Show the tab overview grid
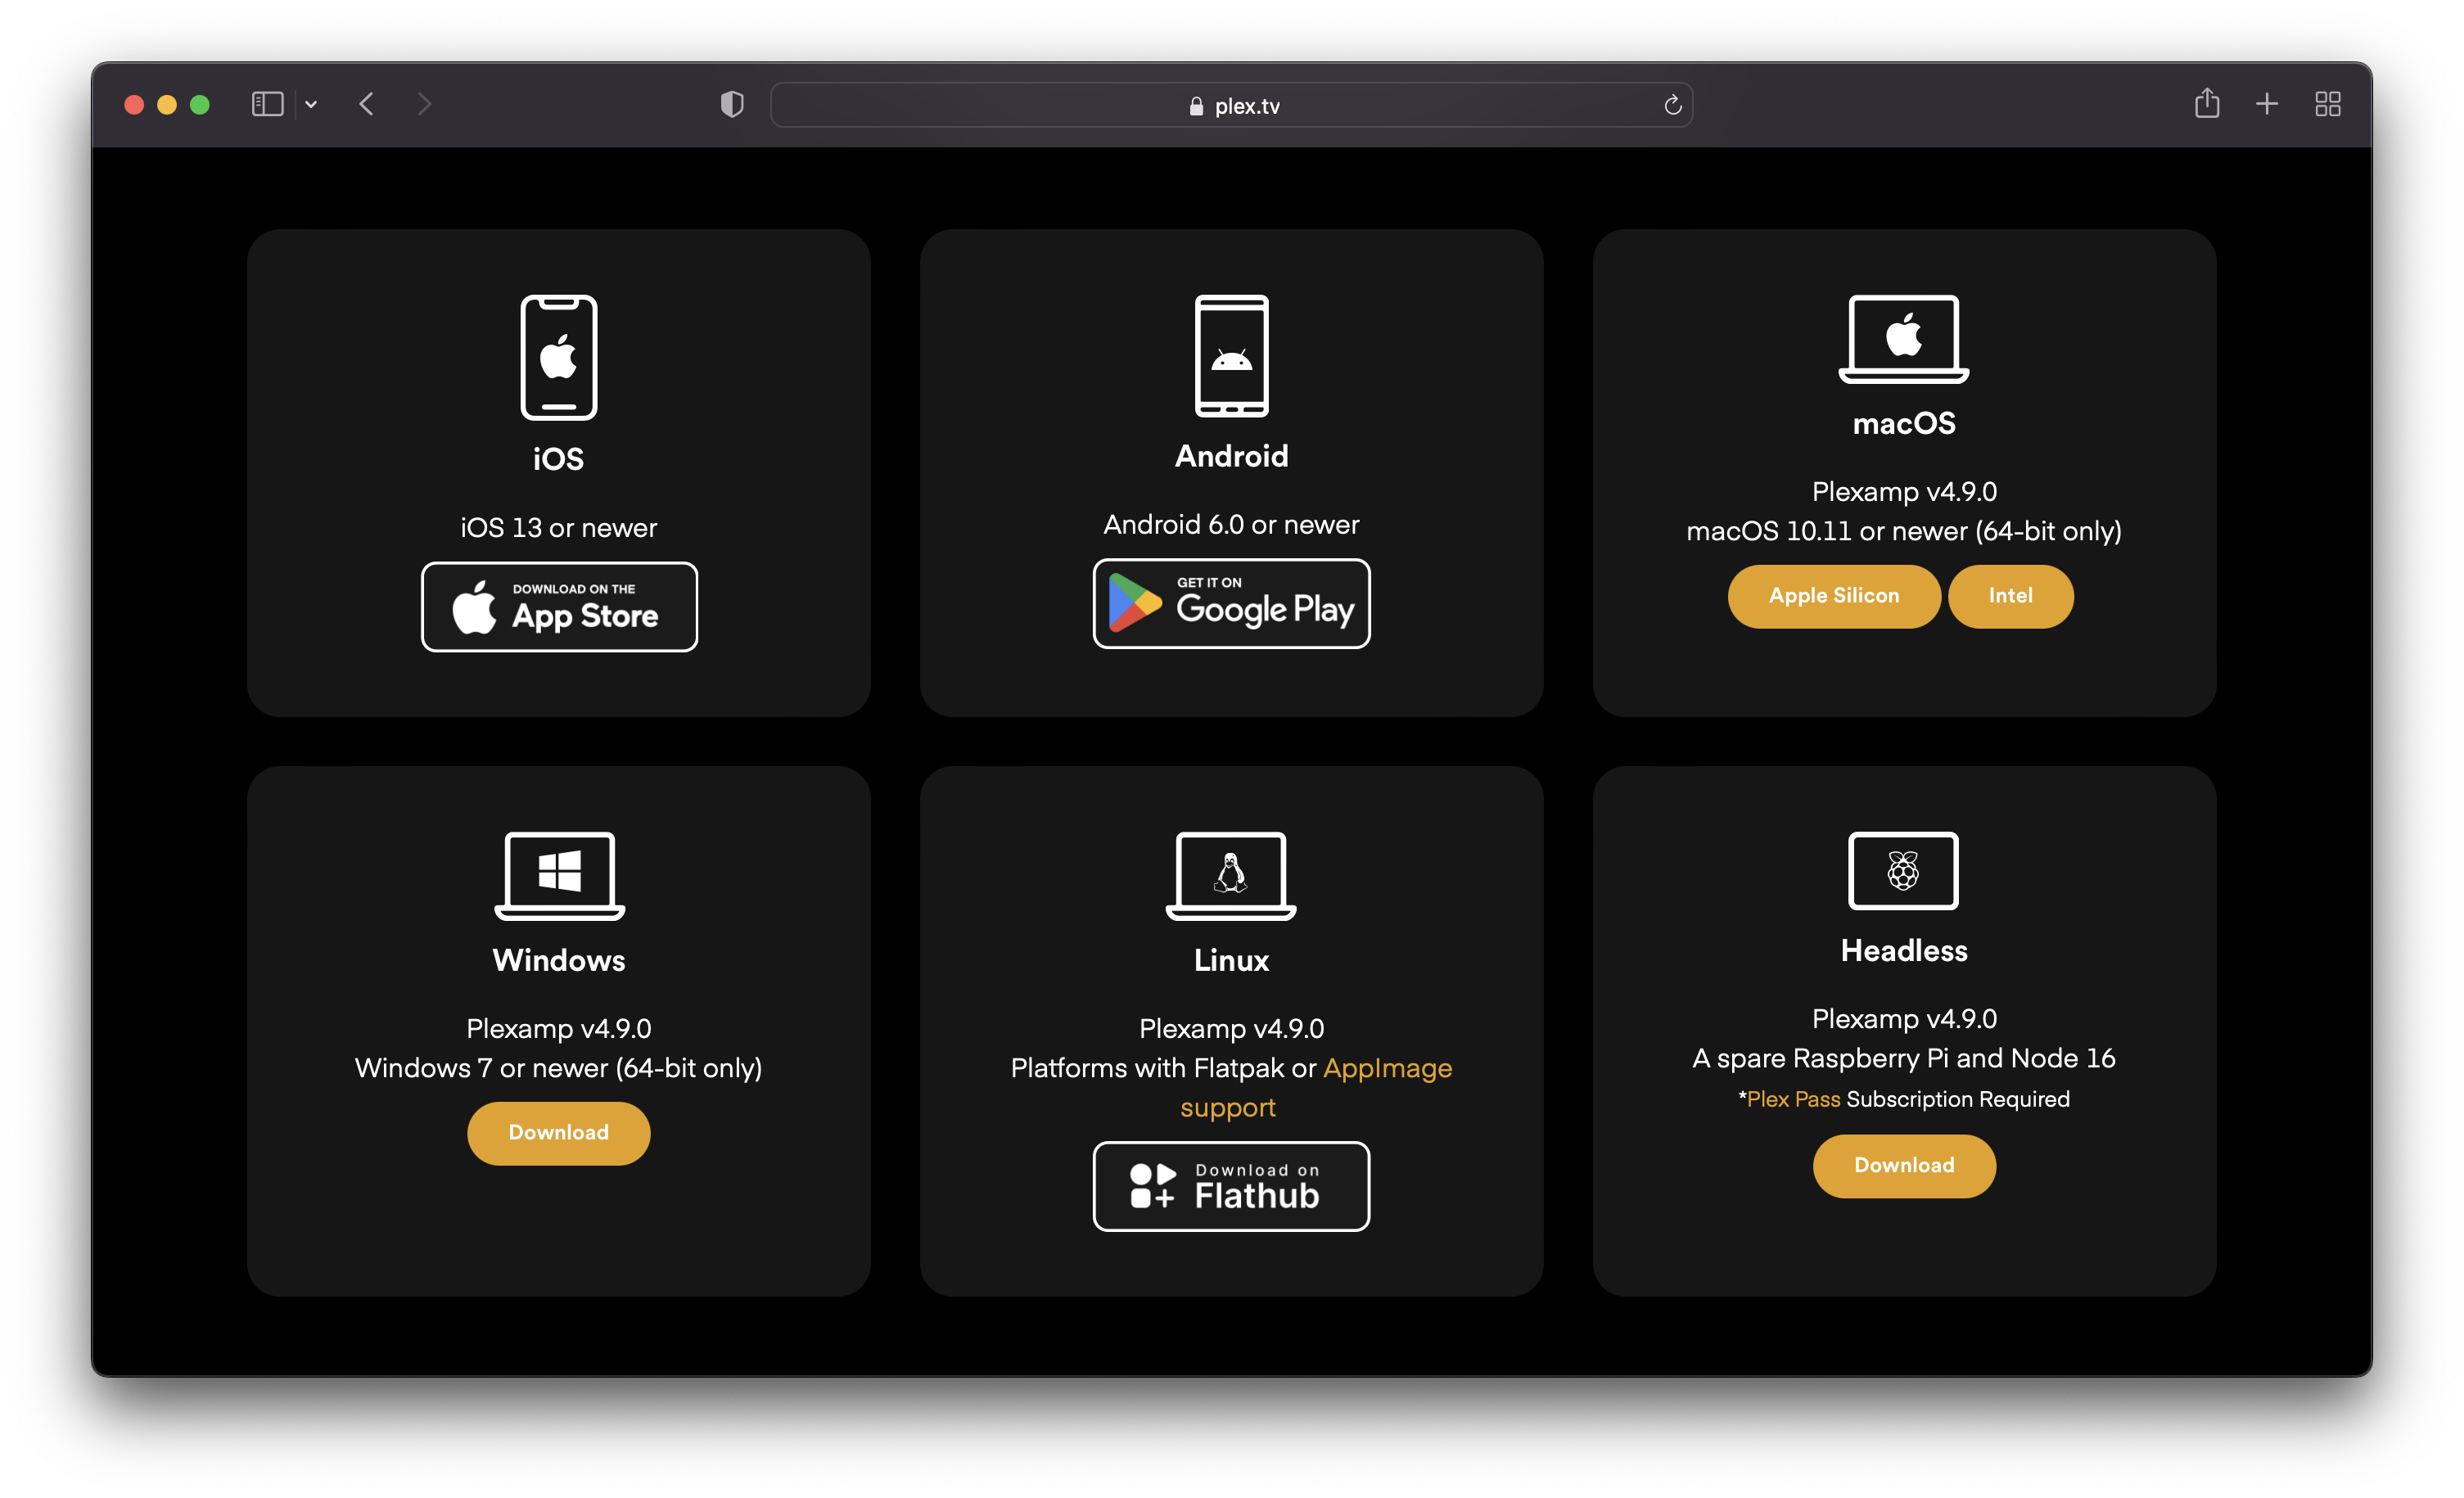The width and height of the screenshot is (2464, 1498). [2327, 104]
